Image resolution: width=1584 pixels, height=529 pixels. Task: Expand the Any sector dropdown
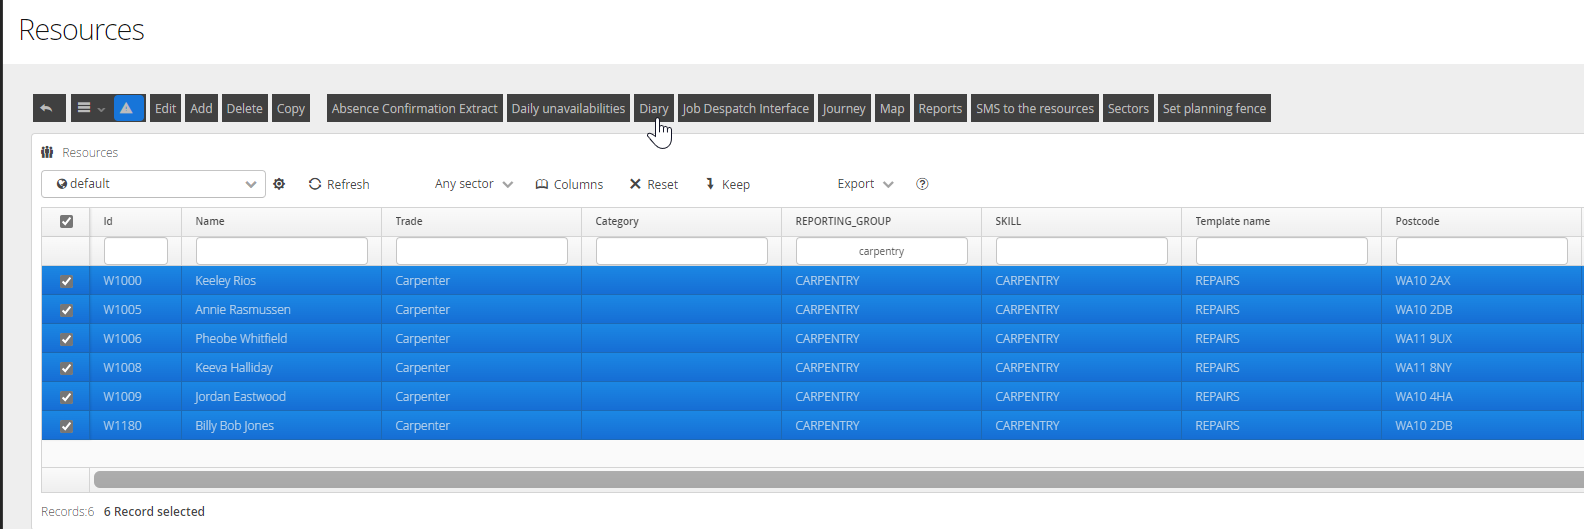pos(474,184)
